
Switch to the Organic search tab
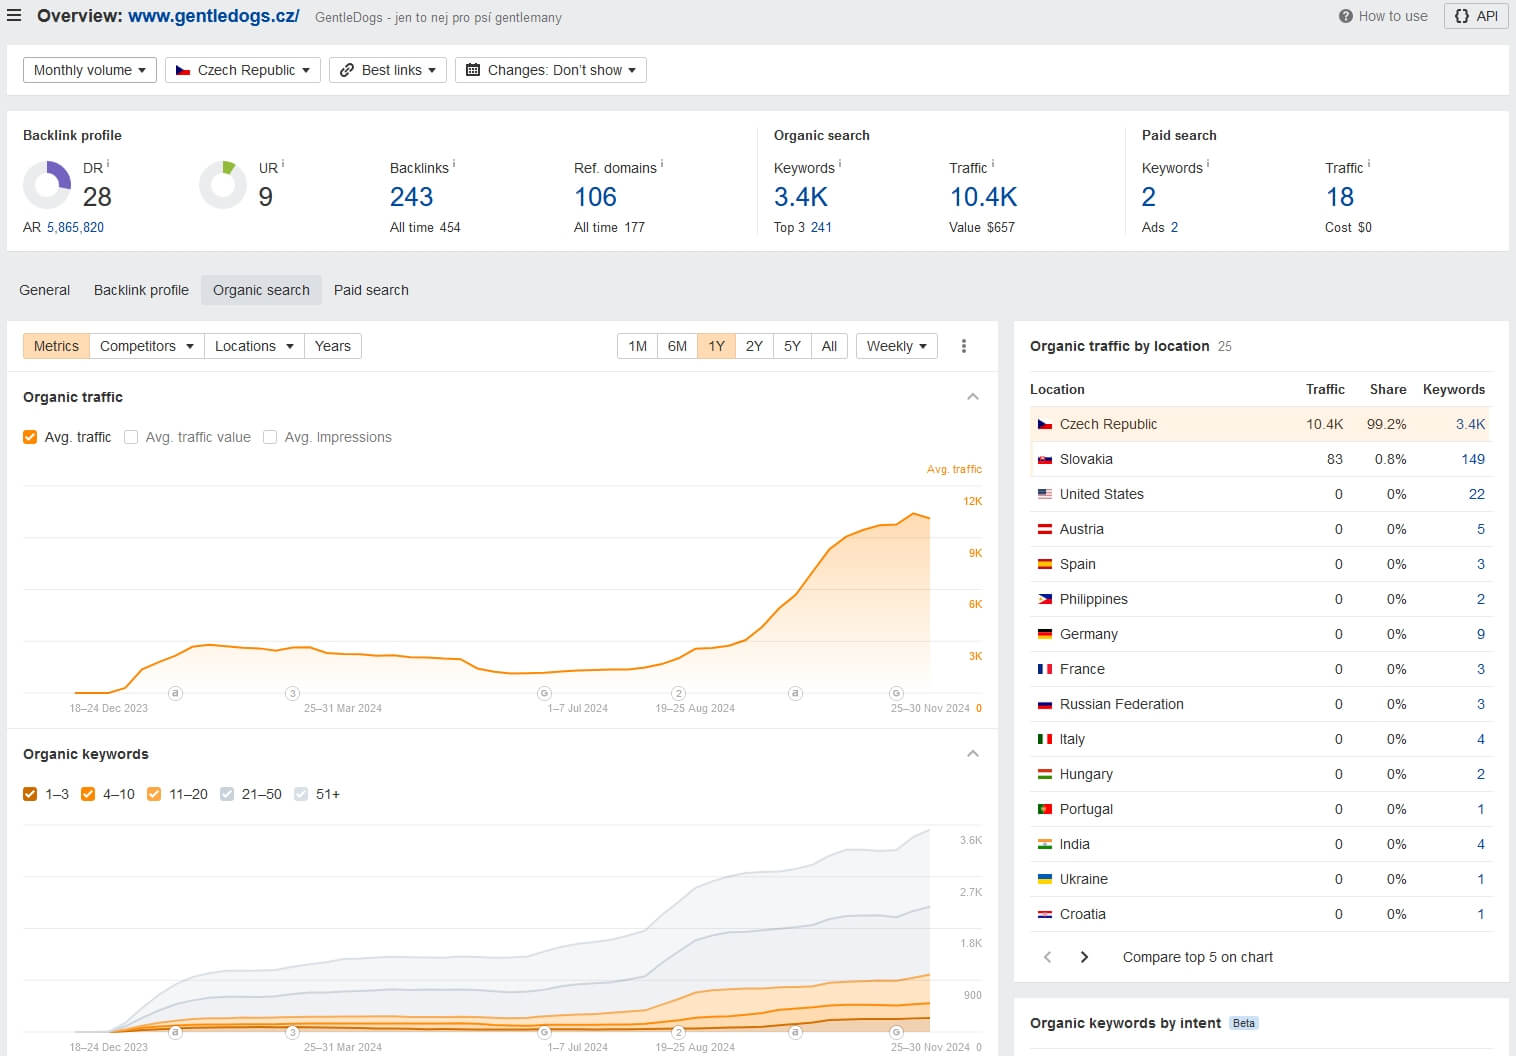[x=261, y=290]
